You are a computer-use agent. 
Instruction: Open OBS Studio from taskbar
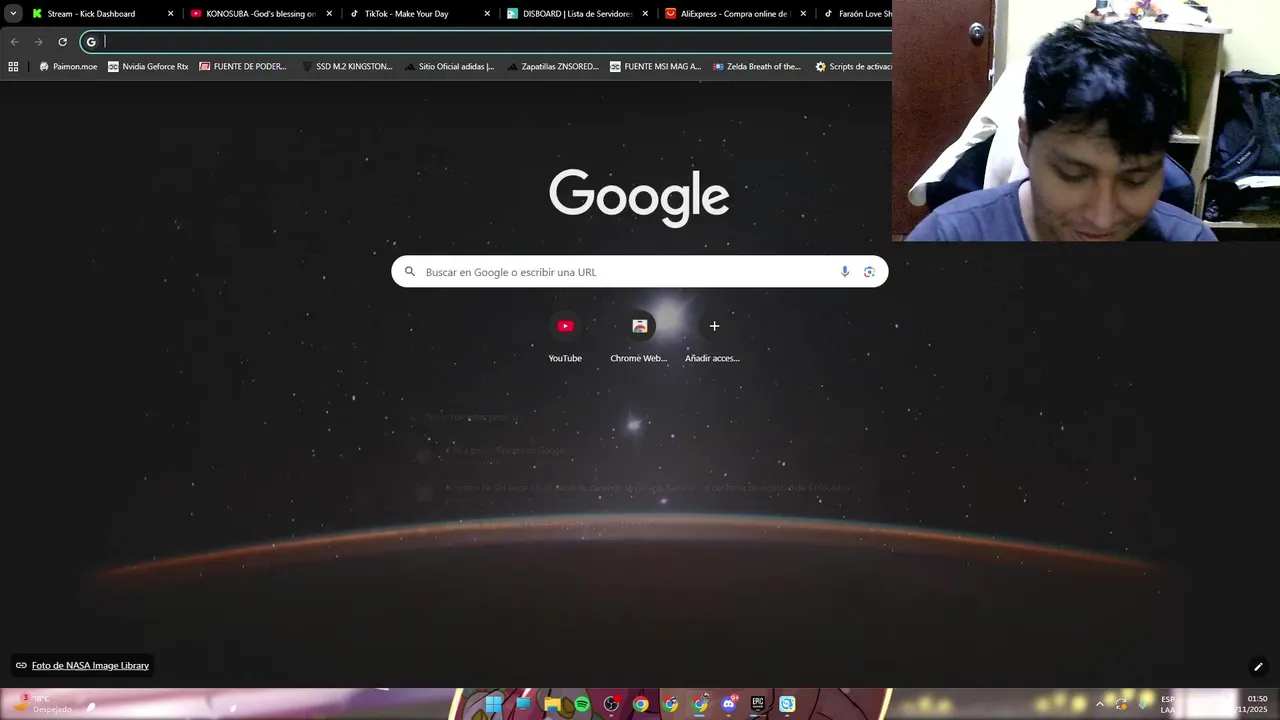tap(611, 704)
